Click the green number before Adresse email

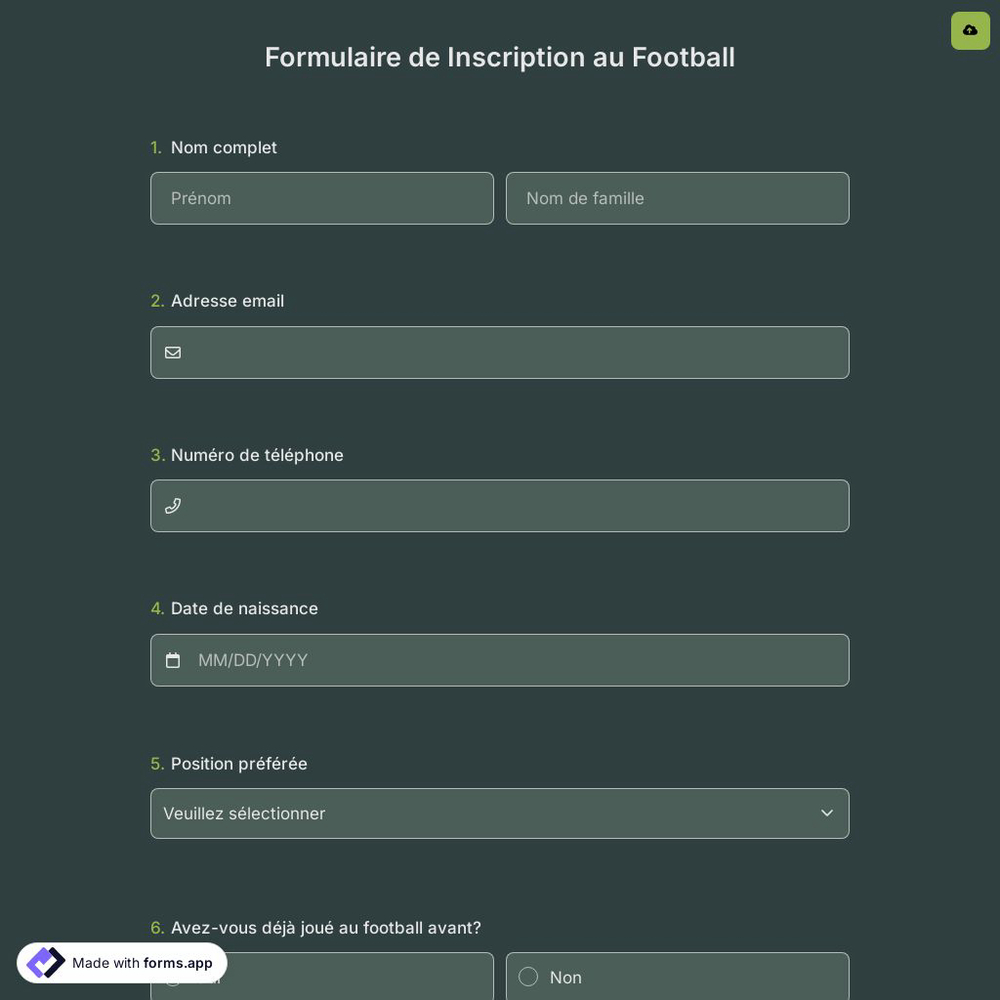[x=156, y=300]
